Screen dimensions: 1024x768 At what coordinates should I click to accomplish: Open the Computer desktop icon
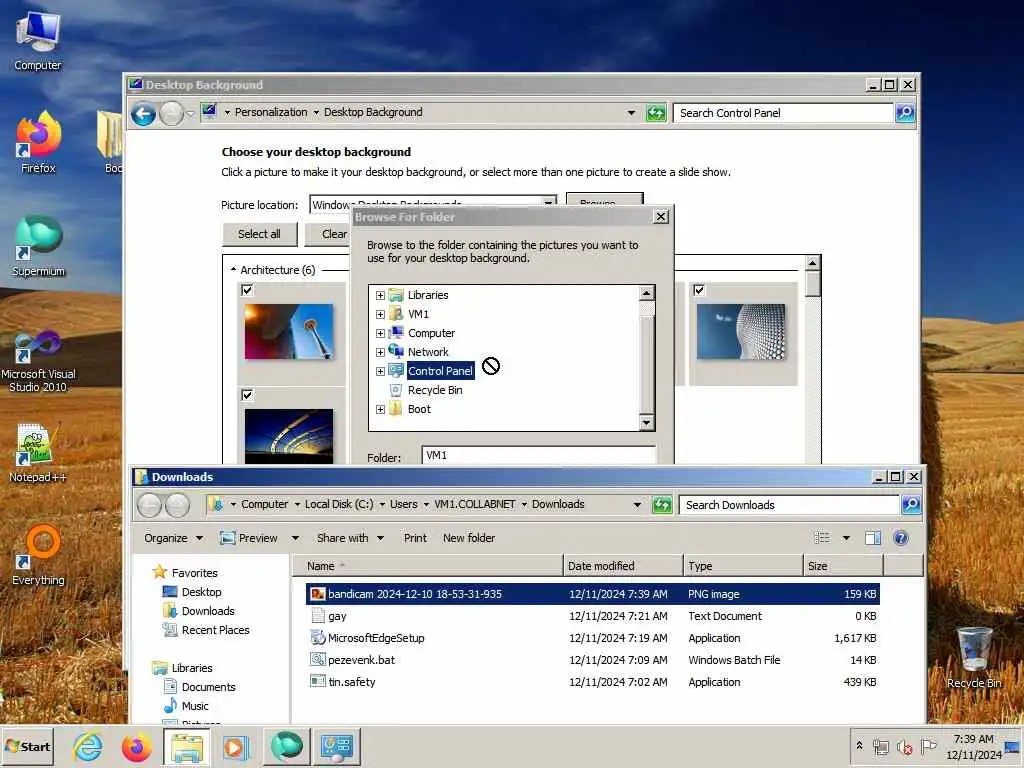pyautogui.click(x=37, y=40)
